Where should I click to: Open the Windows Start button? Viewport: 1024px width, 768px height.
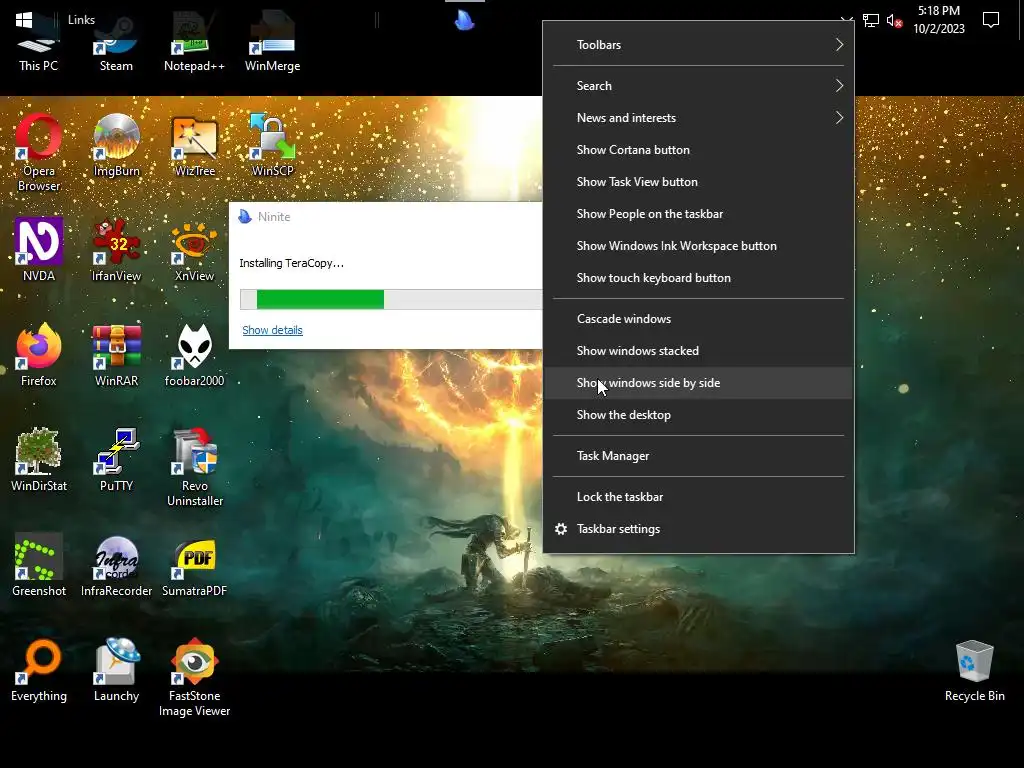pyautogui.click(x=24, y=20)
